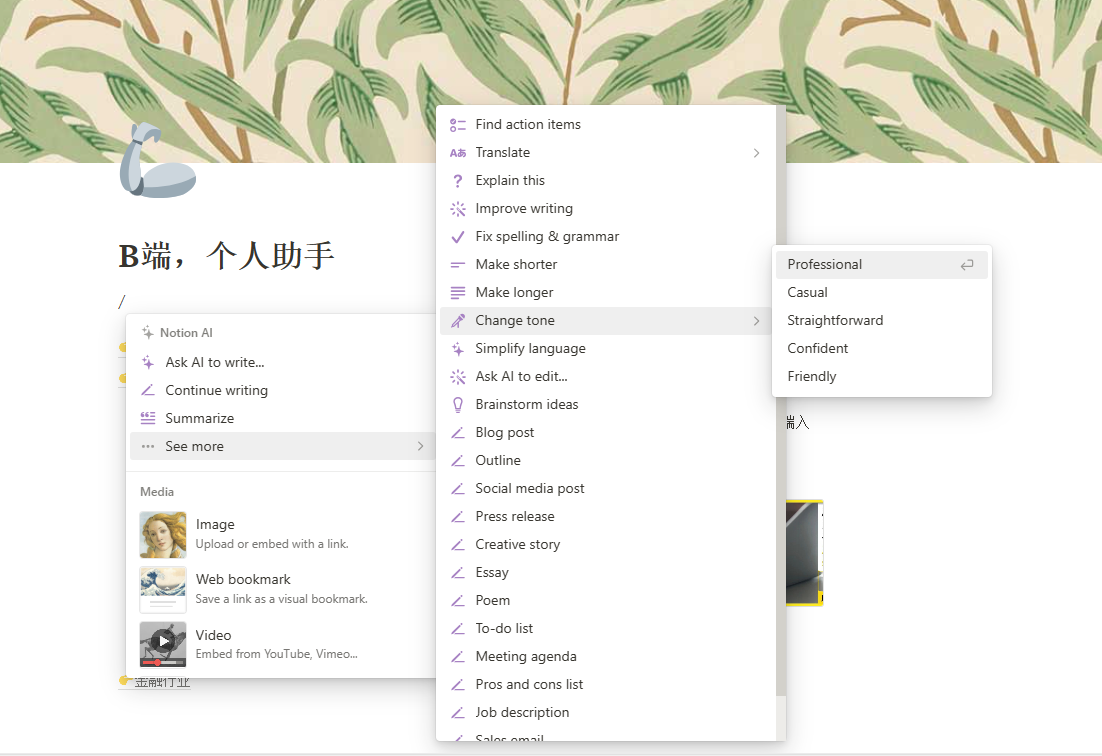Click the AI menu vertical scrollbar

pos(781,400)
